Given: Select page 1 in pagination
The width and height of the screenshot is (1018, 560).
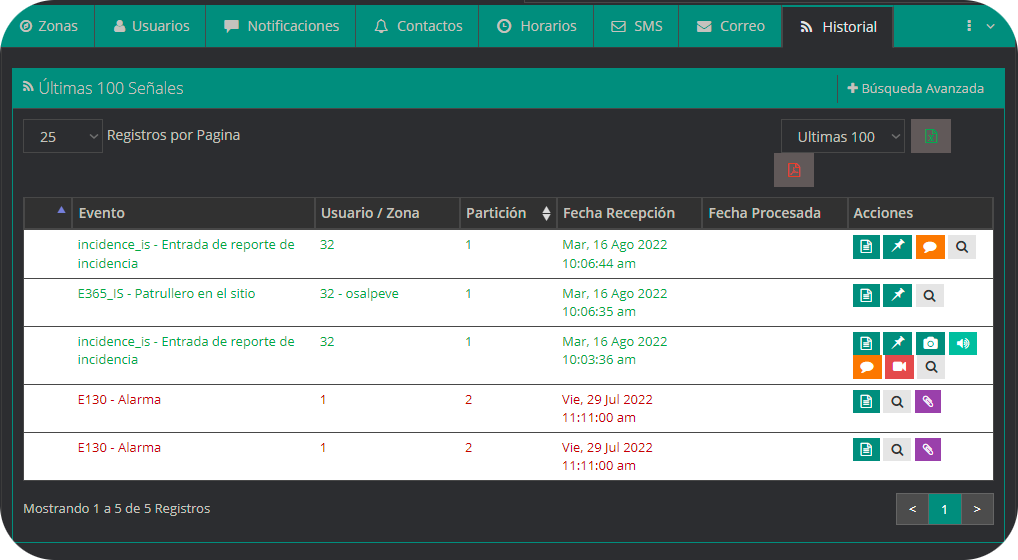Looking at the screenshot, I should [x=944, y=509].
